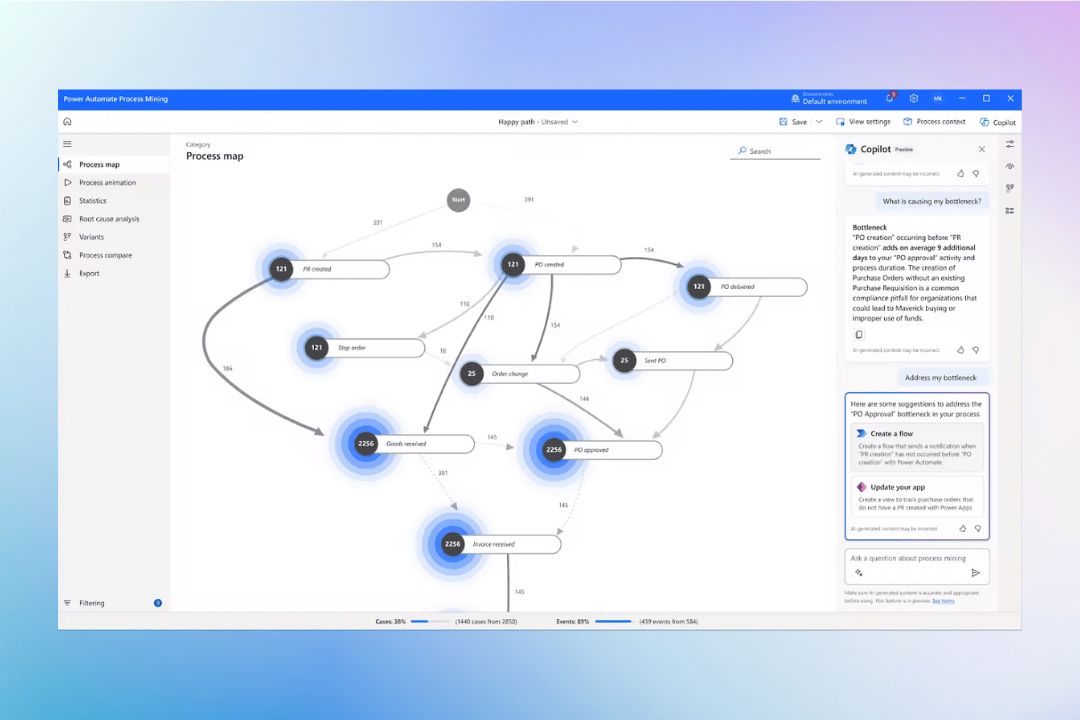
Task: Select the PO created node
Action: [561, 265]
